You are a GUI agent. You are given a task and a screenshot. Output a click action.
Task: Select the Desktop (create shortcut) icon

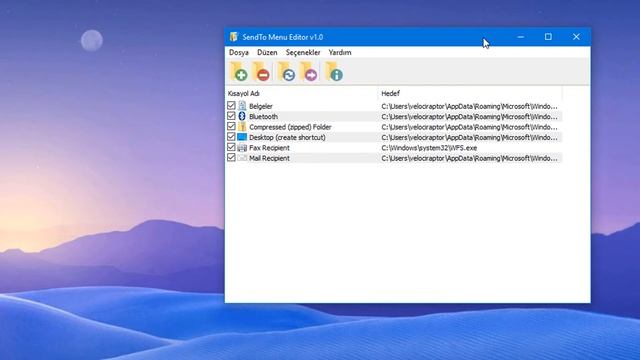click(242, 137)
